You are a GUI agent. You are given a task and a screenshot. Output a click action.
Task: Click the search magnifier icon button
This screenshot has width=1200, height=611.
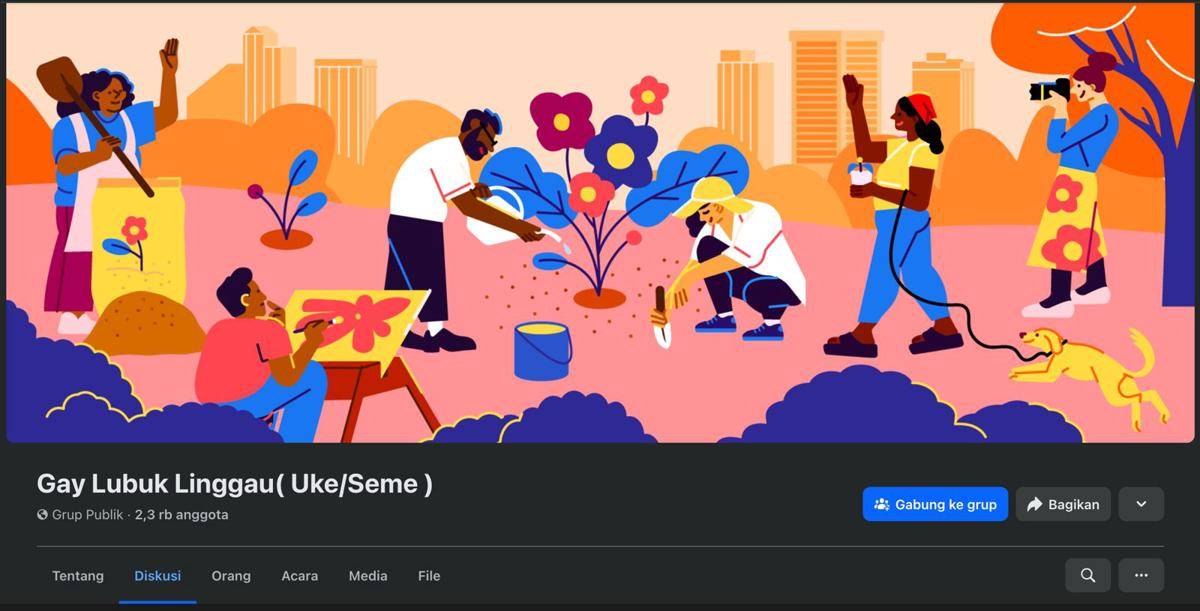click(1088, 575)
